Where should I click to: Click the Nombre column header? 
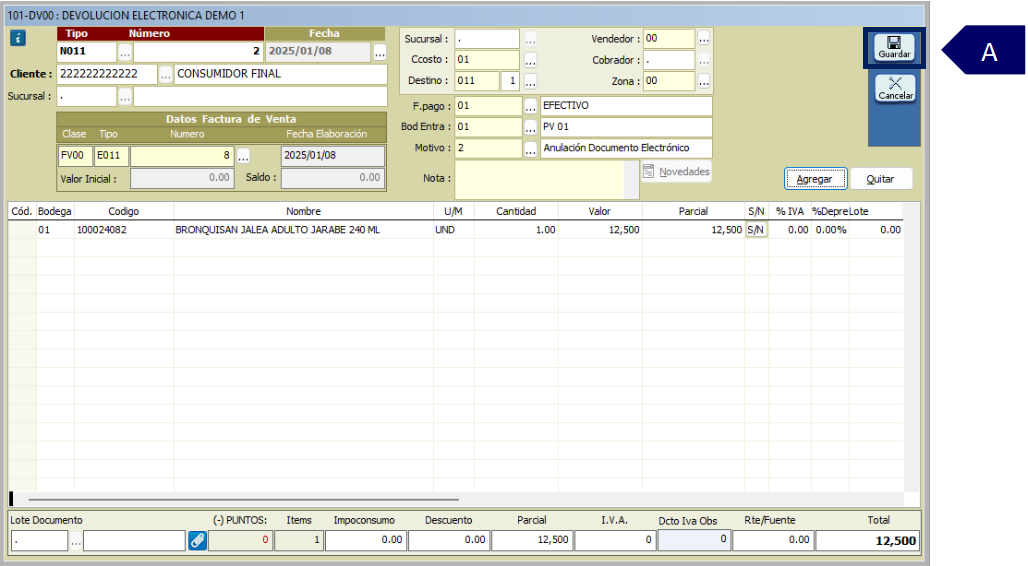(x=303, y=211)
